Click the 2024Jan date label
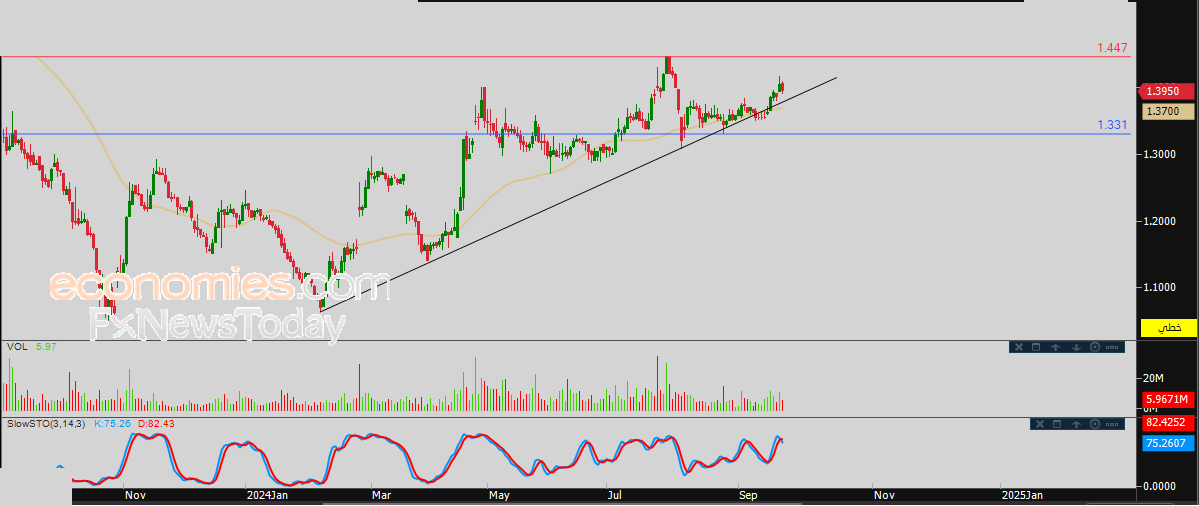 (267, 495)
